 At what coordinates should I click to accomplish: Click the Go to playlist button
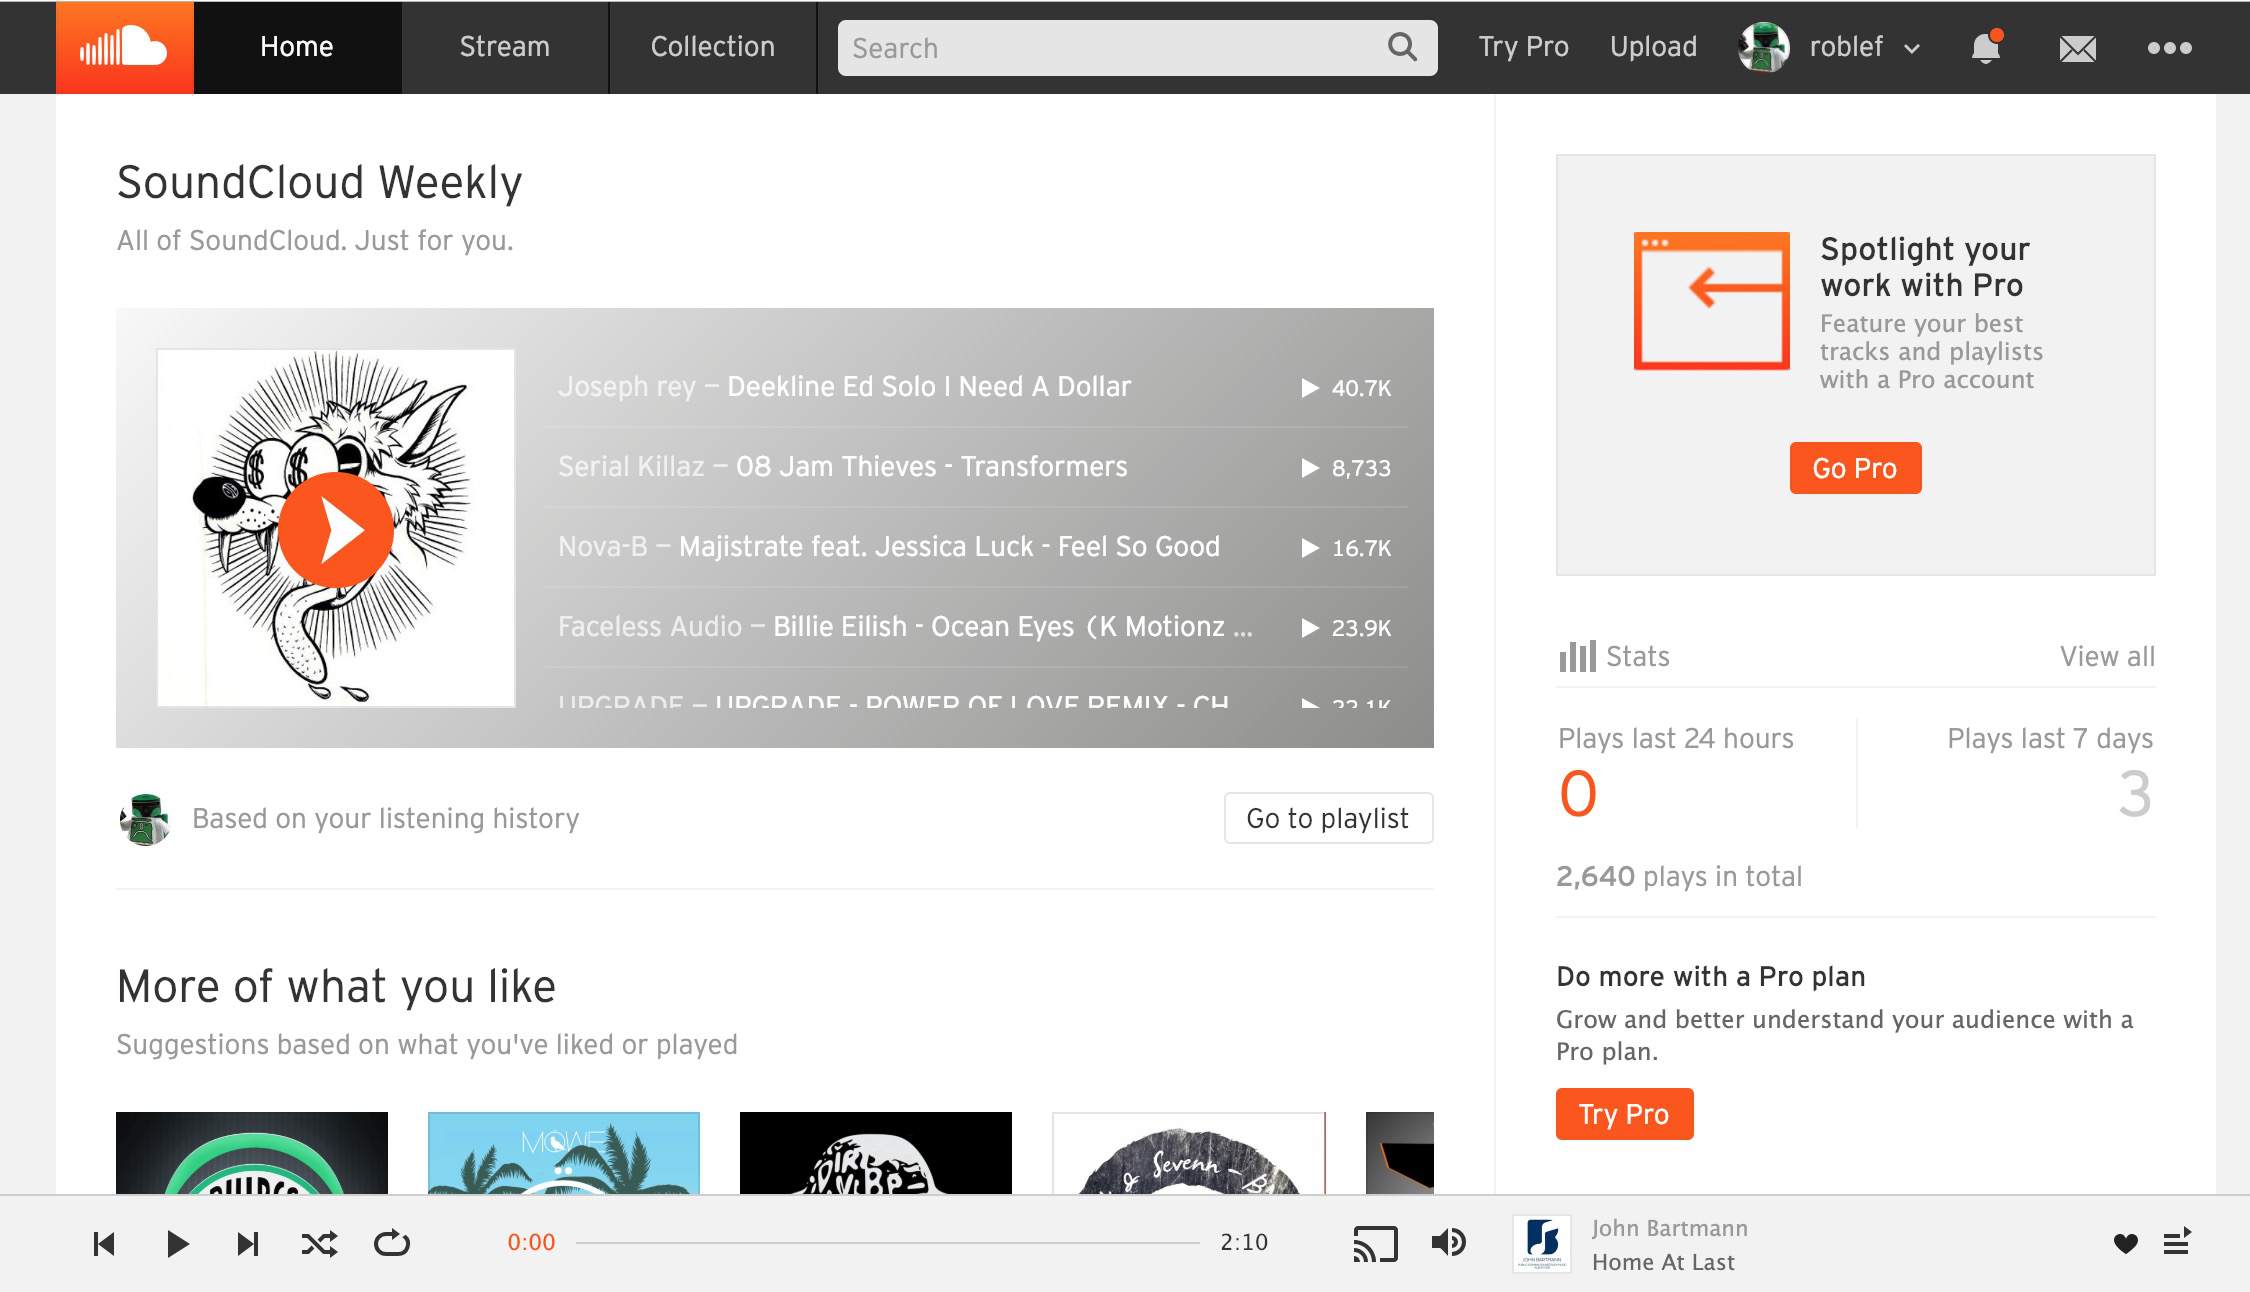(x=1327, y=818)
